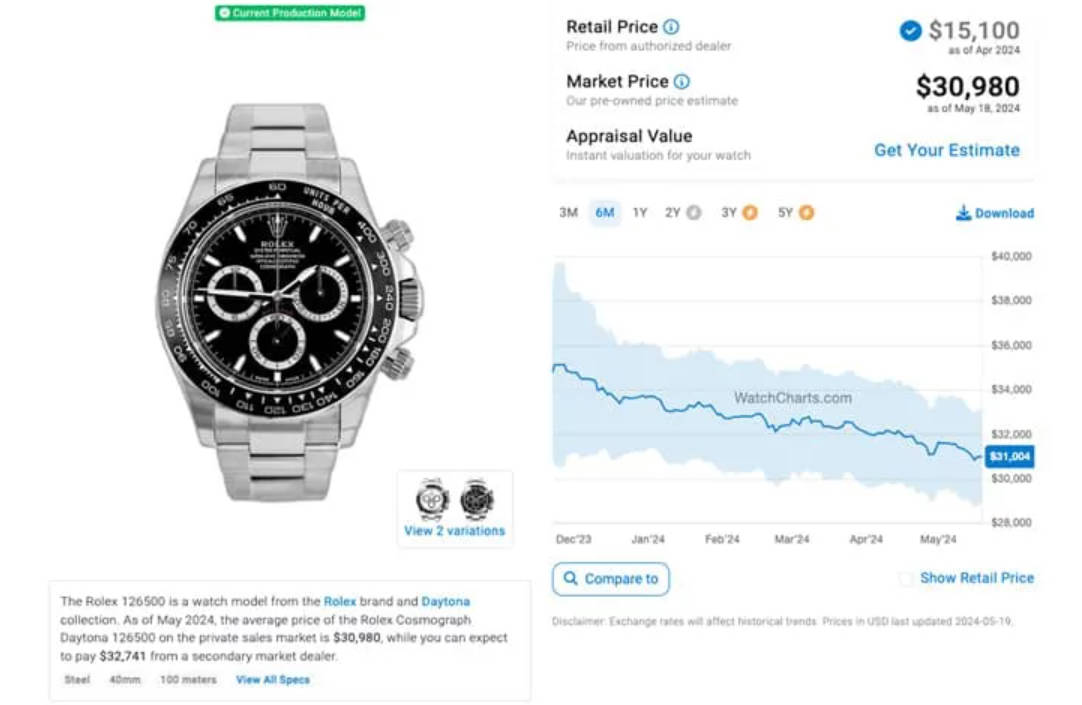This screenshot has height=705, width=1082.
Task: Click the orange premium badge beside 3Y
Action: (x=749, y=212)
